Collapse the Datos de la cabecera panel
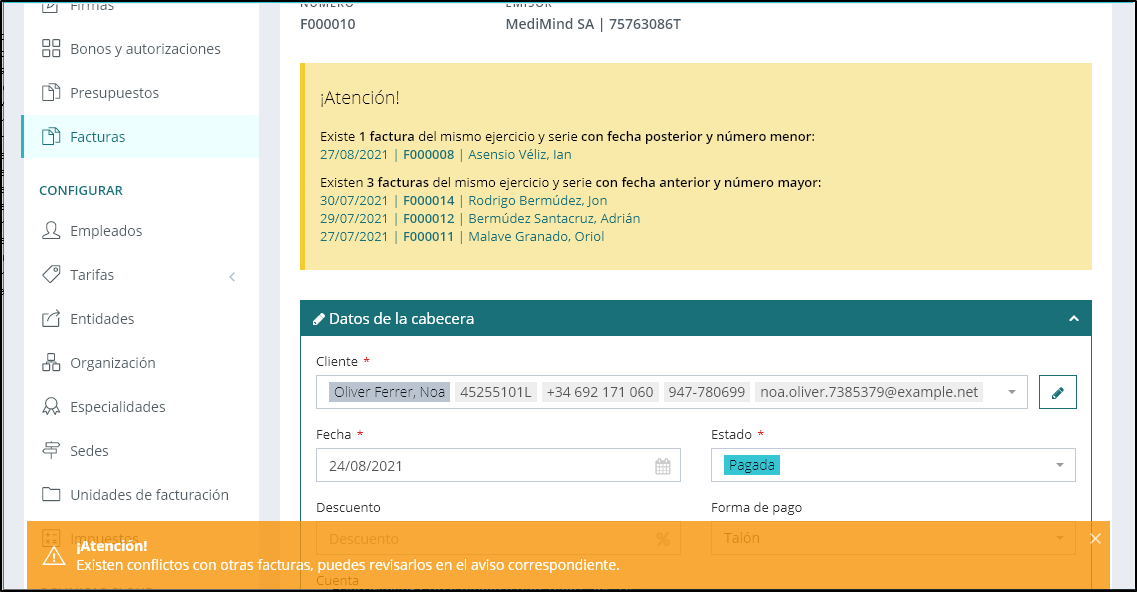The image size is (1137, 592). [x=1073, y=319]
